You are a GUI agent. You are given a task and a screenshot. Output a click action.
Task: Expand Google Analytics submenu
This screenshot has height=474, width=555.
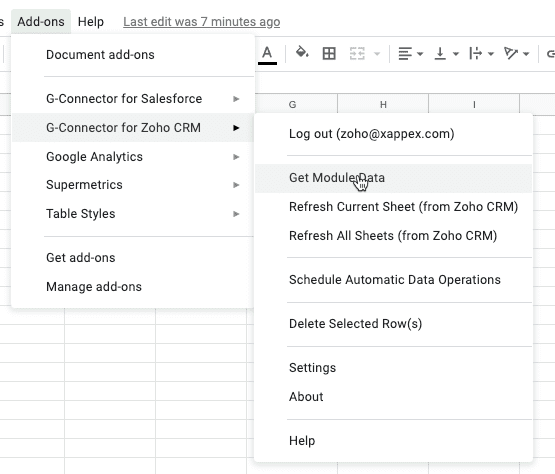pos(133,157)
